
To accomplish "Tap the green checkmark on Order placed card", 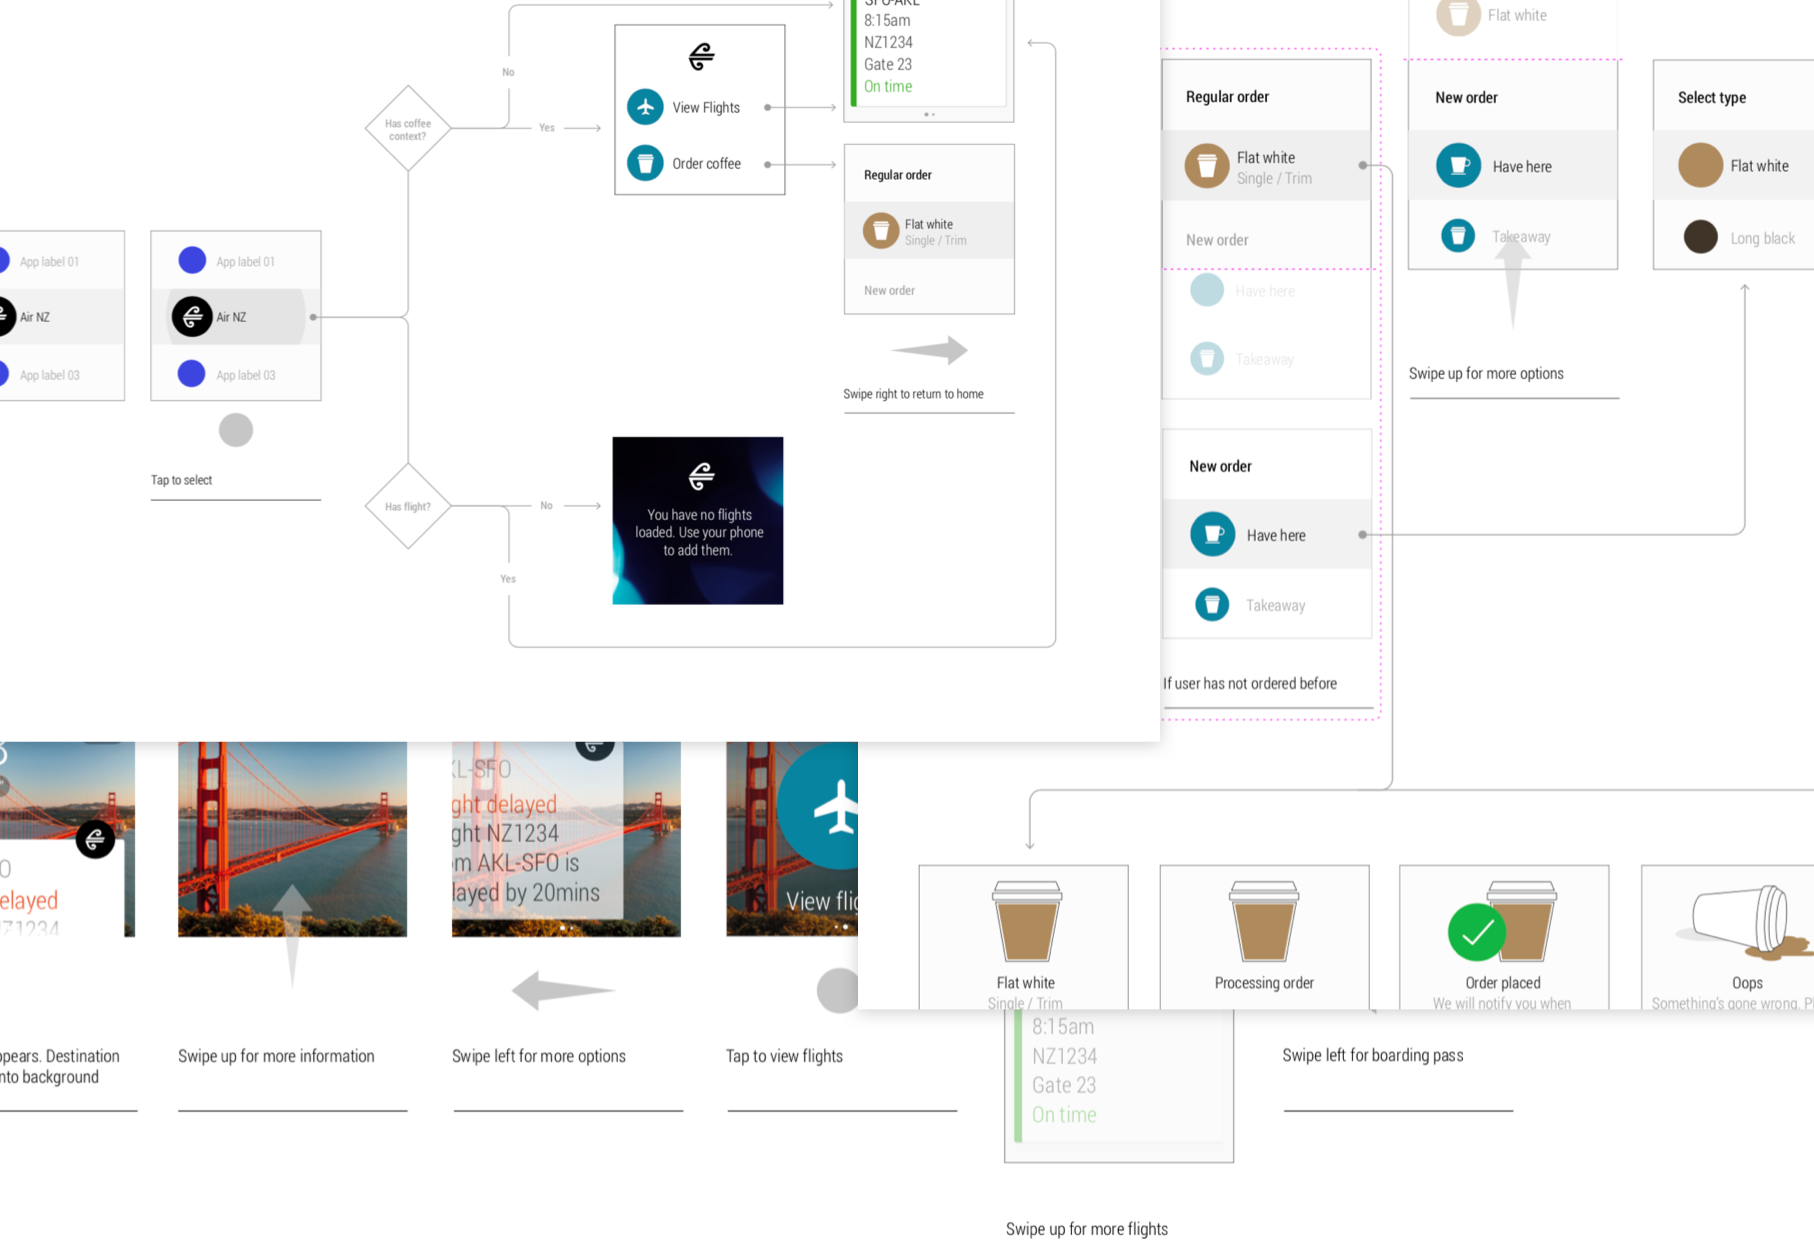I will coord(1477,932).
